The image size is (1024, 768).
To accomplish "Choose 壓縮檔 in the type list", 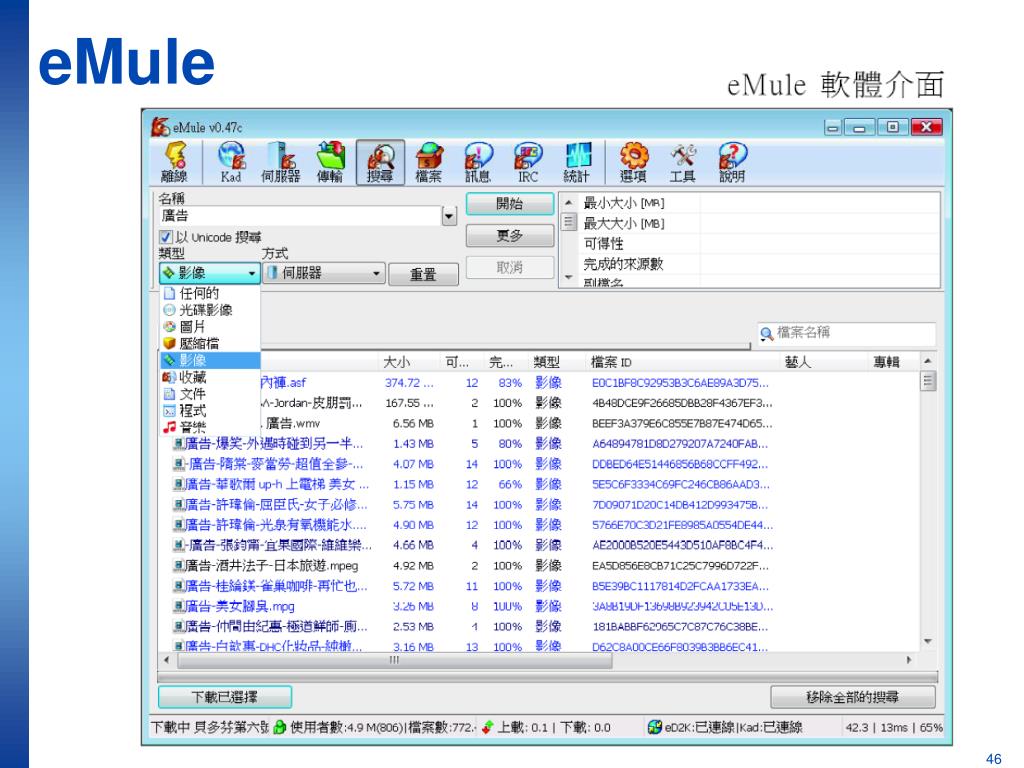I will coord(210,344).
